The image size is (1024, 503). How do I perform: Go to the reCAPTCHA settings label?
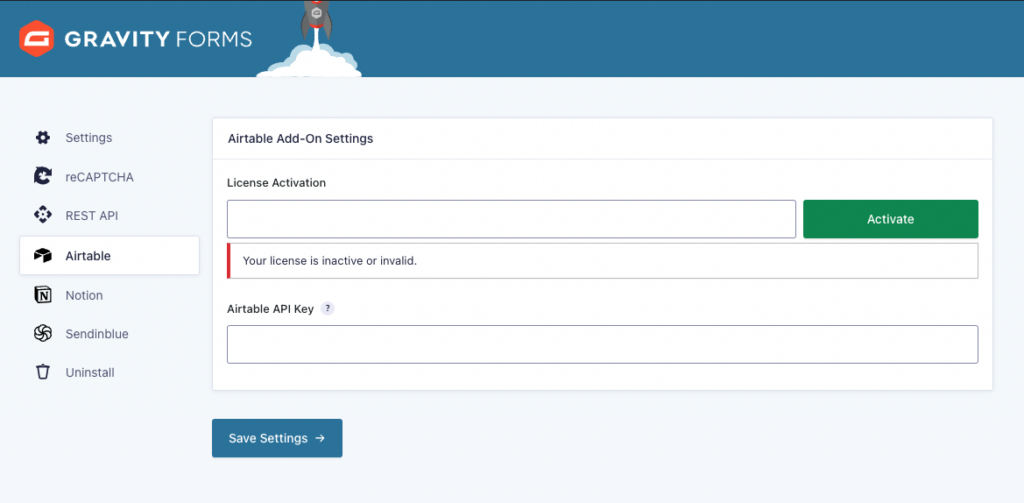[x=99, y=177]
